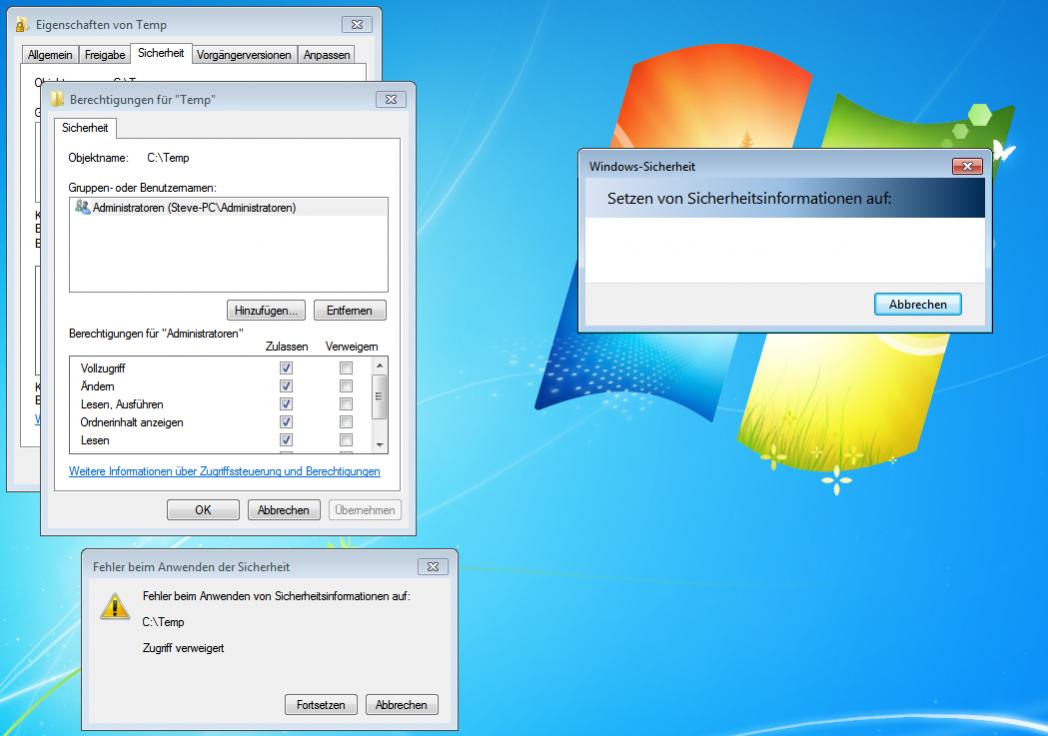Click the Vollzugriff permission label
The height and width of the screenshot is (736, 1048).
(103, 368)
